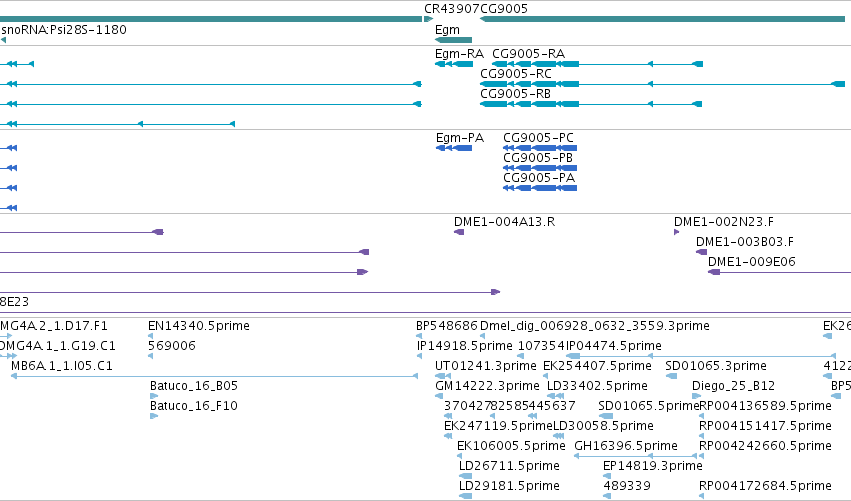
Task: Click the MG4A.2_1.D17.F1 label
Action: [54, 326]
